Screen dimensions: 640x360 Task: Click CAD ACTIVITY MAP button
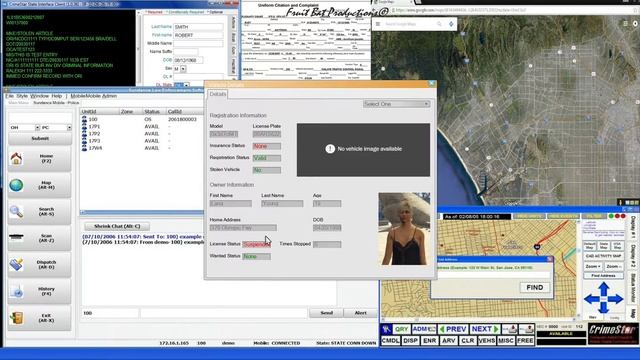click(x=603, y=256)
